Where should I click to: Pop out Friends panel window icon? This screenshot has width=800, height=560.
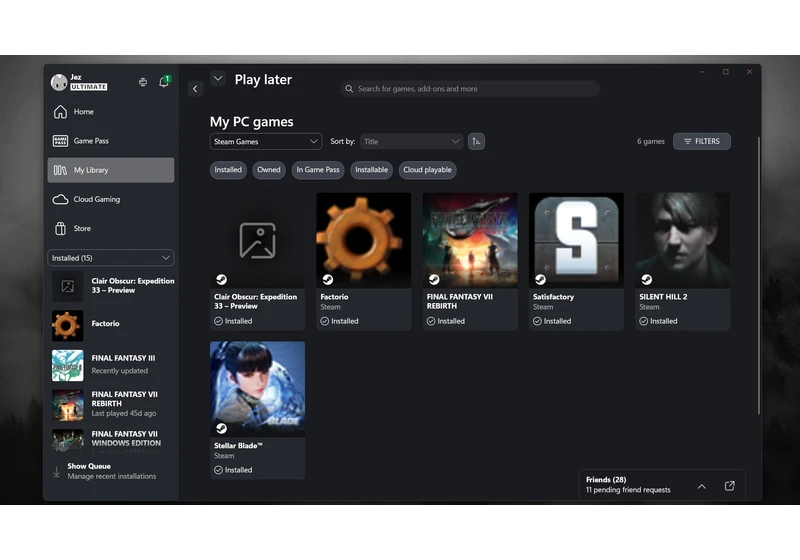(730, 486)
